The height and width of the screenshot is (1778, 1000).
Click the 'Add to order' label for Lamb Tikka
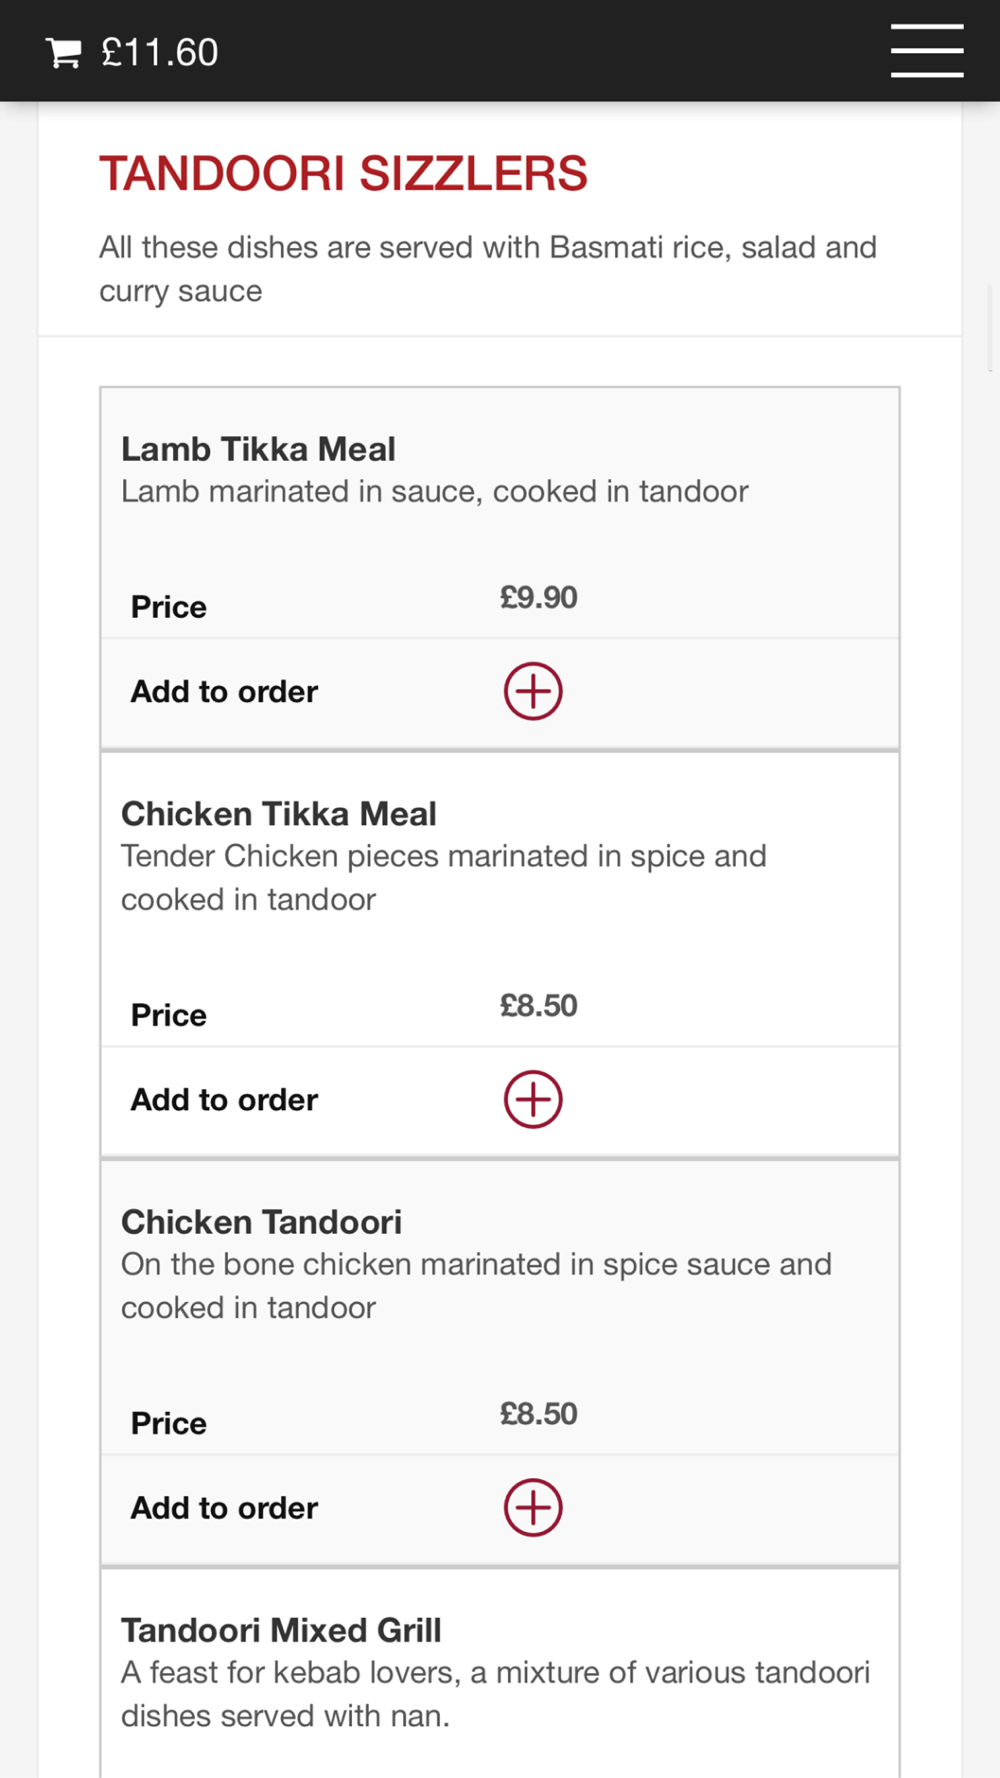click(224, 692)
